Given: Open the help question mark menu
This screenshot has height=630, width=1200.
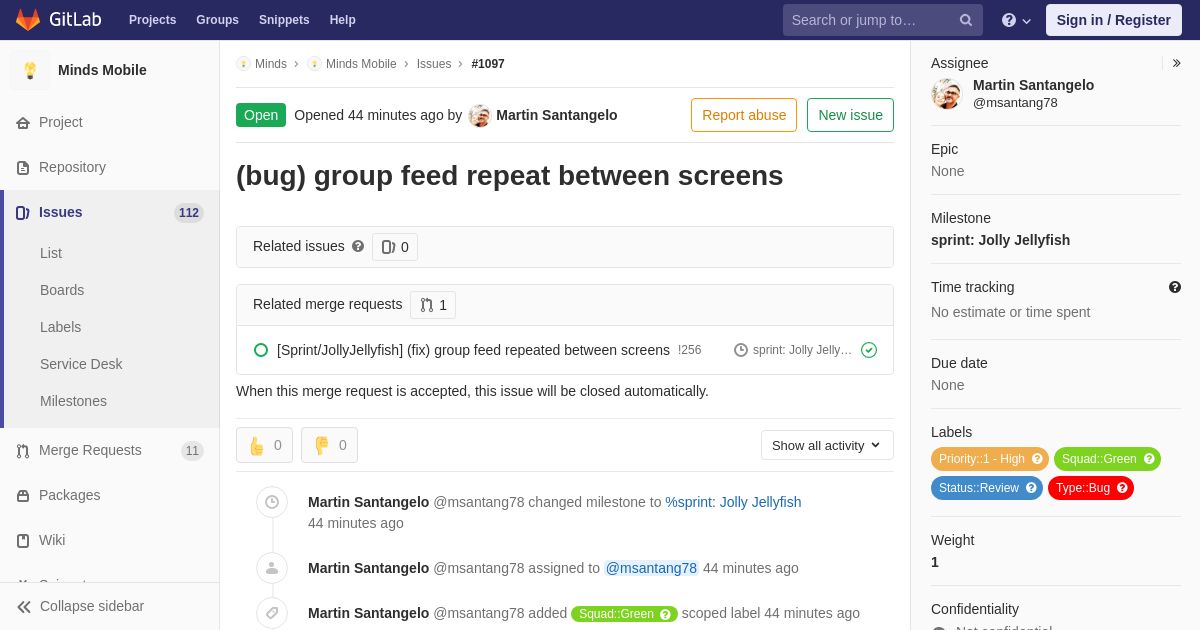Looking at the screenshot, I should [1016, 20].
